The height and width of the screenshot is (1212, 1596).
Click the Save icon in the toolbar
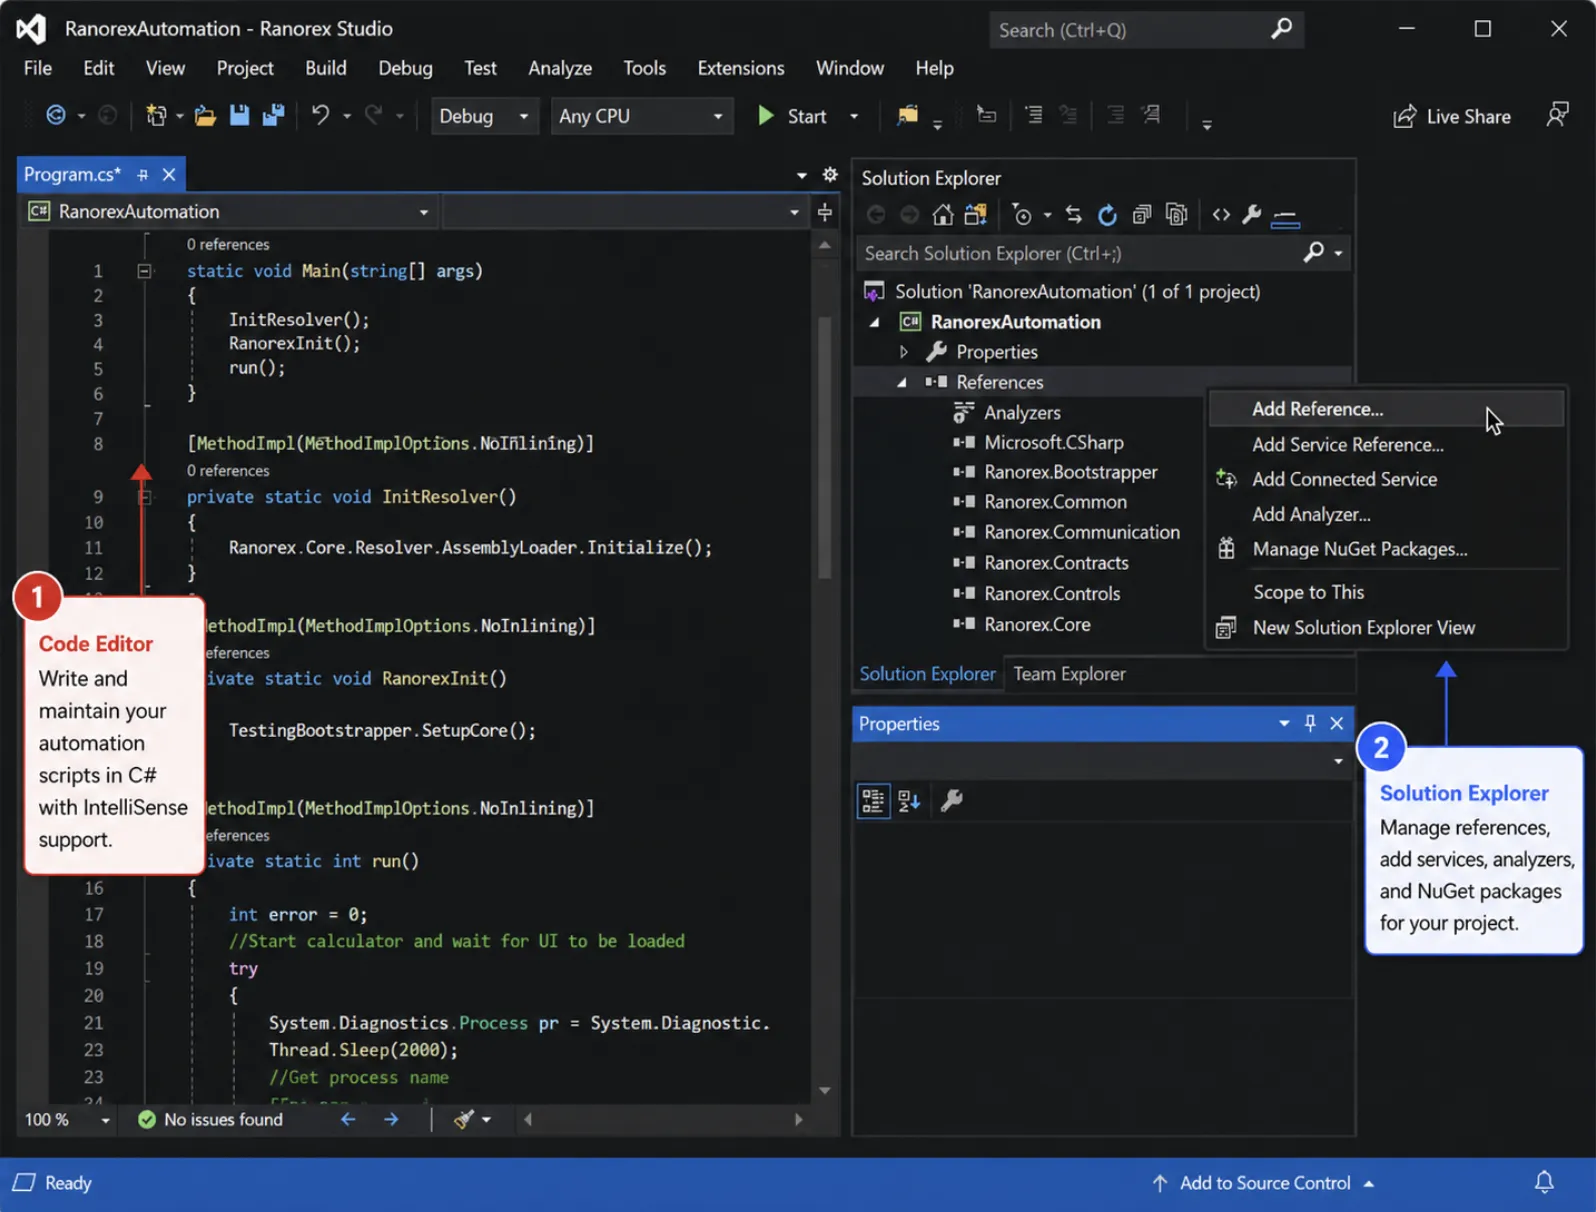(239, 116)
